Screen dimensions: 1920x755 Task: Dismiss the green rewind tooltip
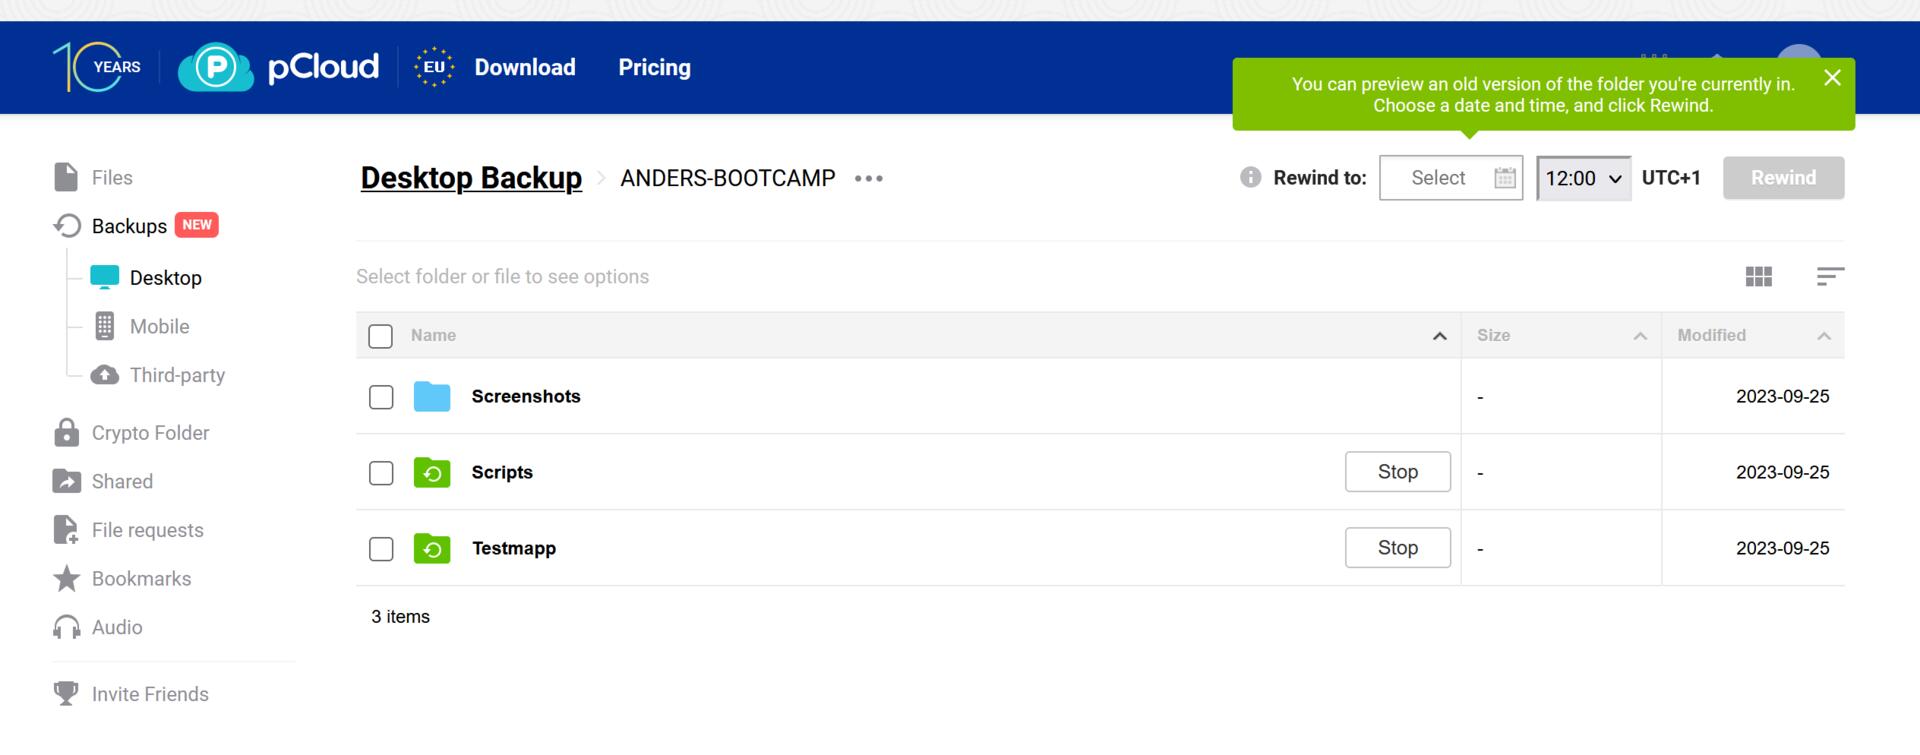(1832, 78)
